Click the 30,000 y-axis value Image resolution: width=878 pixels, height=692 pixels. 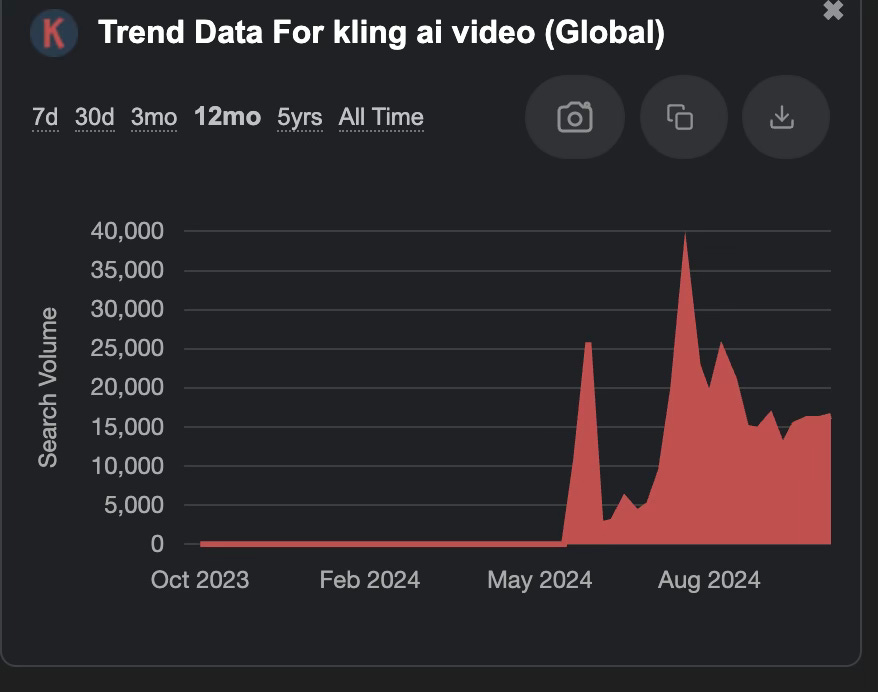[127, 309]
